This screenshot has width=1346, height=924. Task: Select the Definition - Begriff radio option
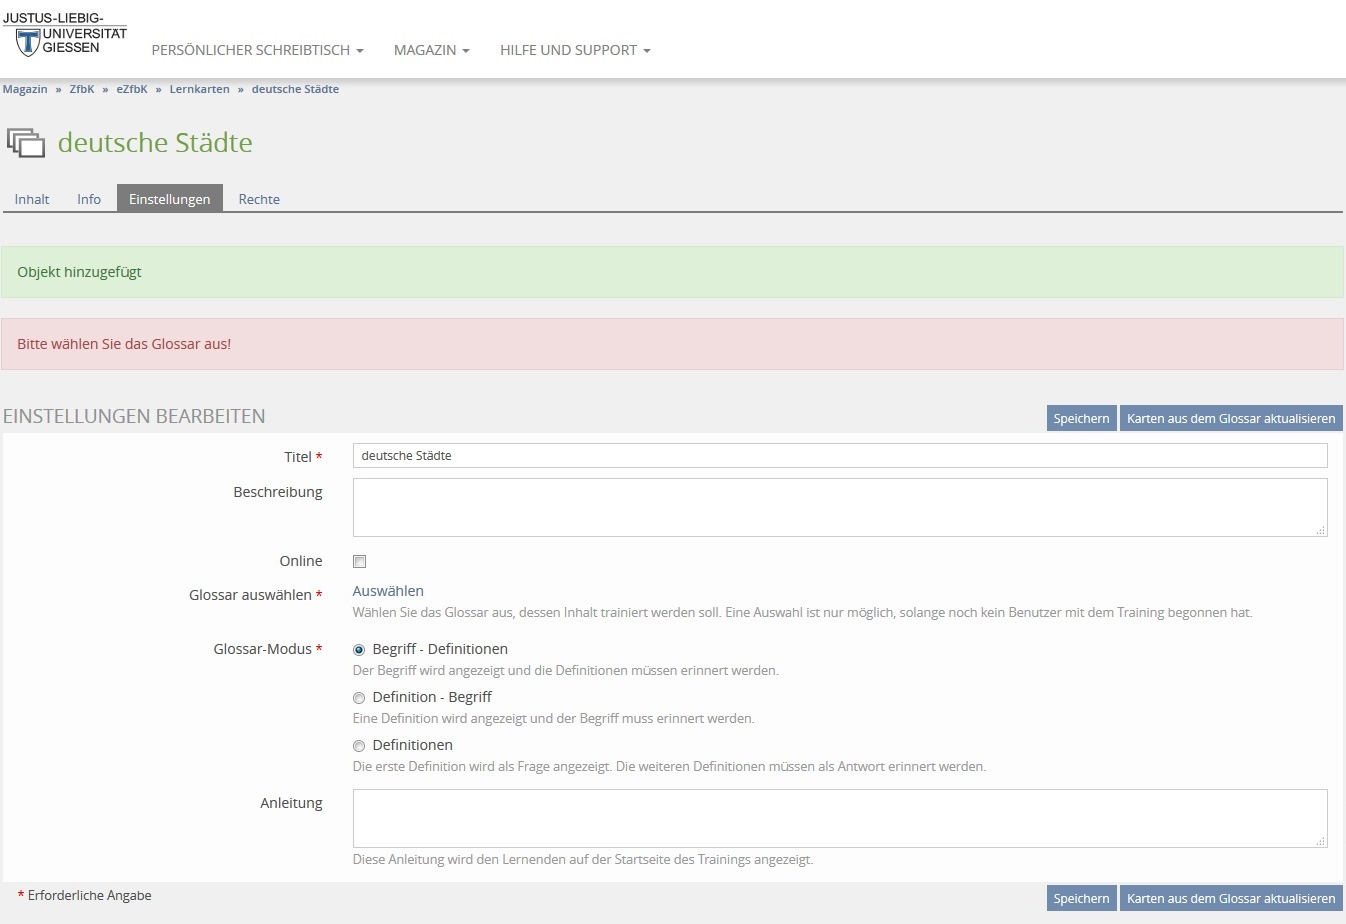(359, 698)
